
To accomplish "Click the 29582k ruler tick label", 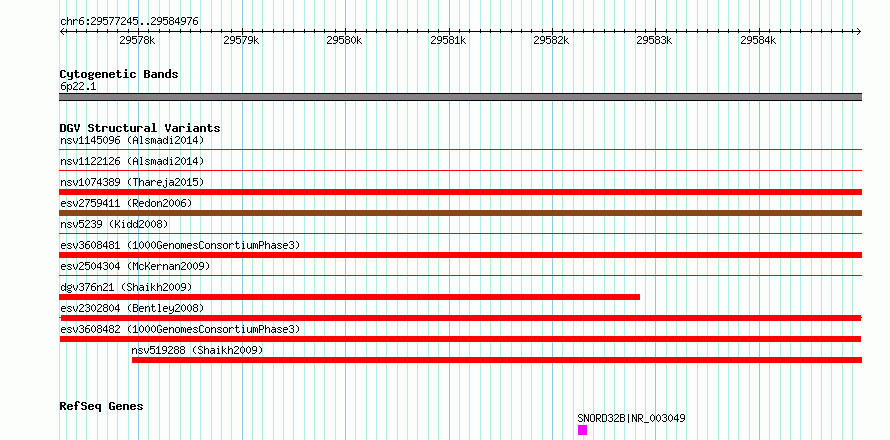I will [551, 40].
